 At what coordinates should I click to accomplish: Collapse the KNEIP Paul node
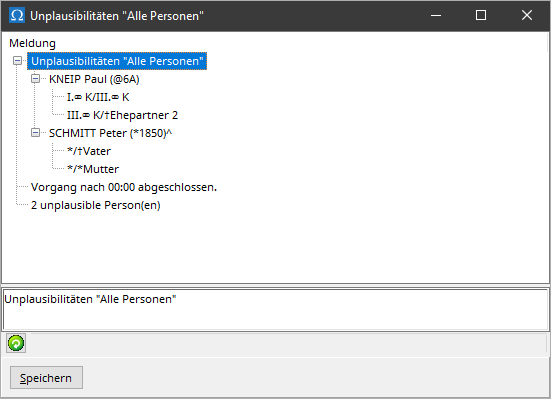35,79
